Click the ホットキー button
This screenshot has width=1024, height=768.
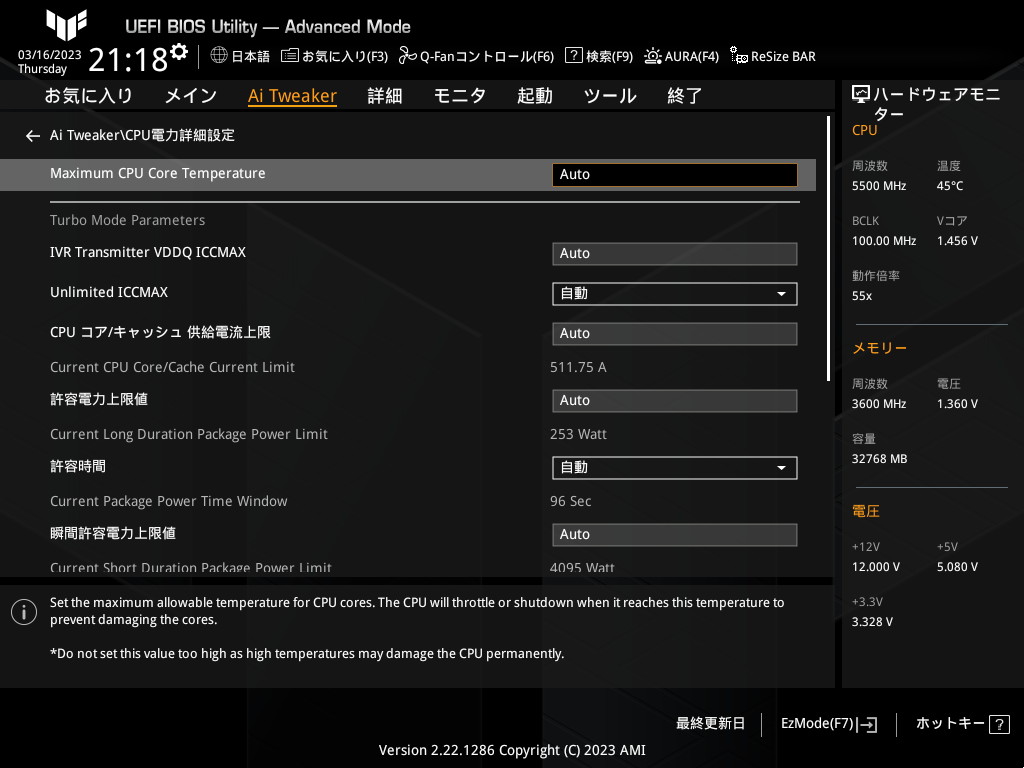tap(950, 724)
